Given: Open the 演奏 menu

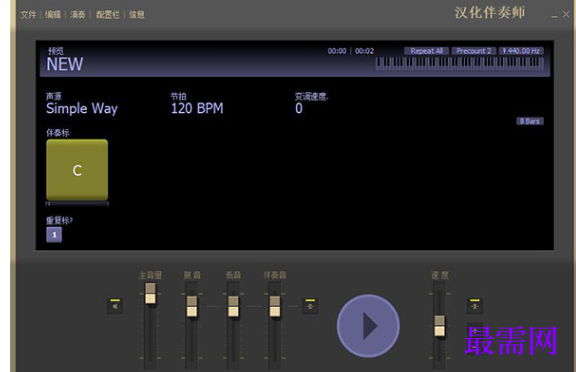Looking at the screenshot, I should click(78, 15).
